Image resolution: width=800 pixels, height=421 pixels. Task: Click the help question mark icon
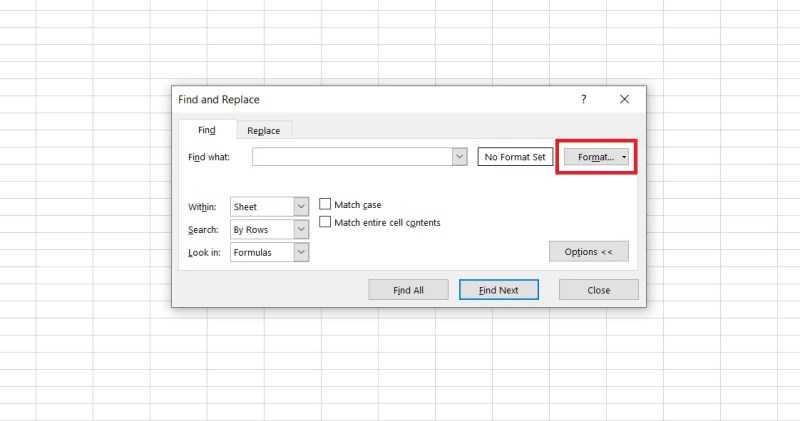(x=584, y=99)
